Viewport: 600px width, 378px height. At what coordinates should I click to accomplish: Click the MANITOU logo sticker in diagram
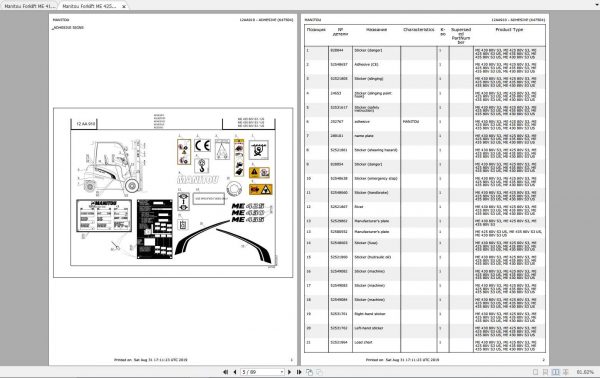click(198, 180)
